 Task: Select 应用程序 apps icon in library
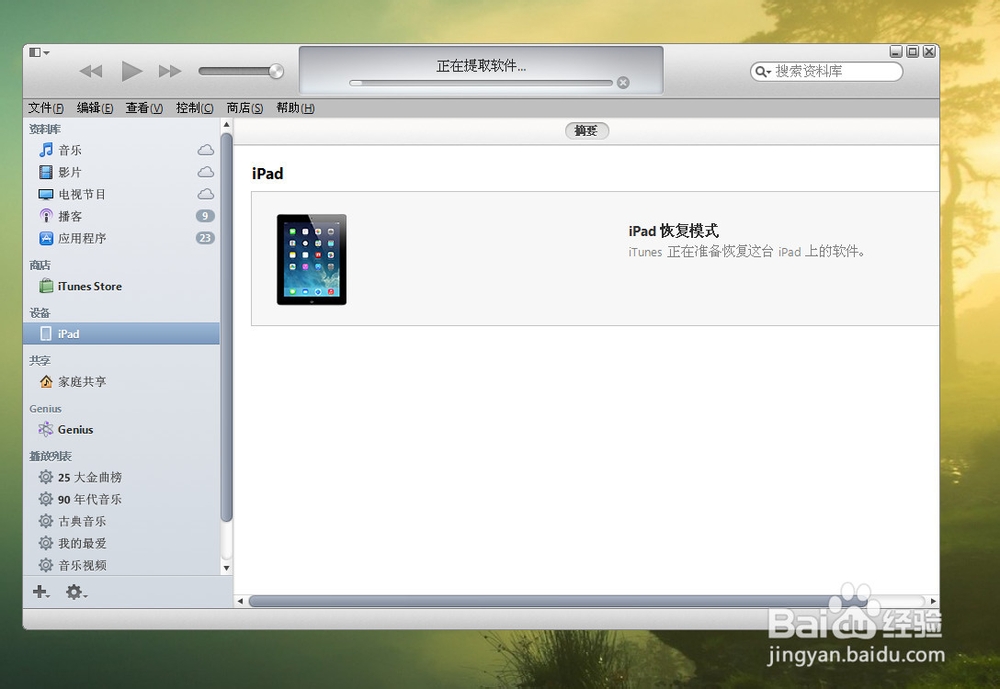click(x=46, y=238)
